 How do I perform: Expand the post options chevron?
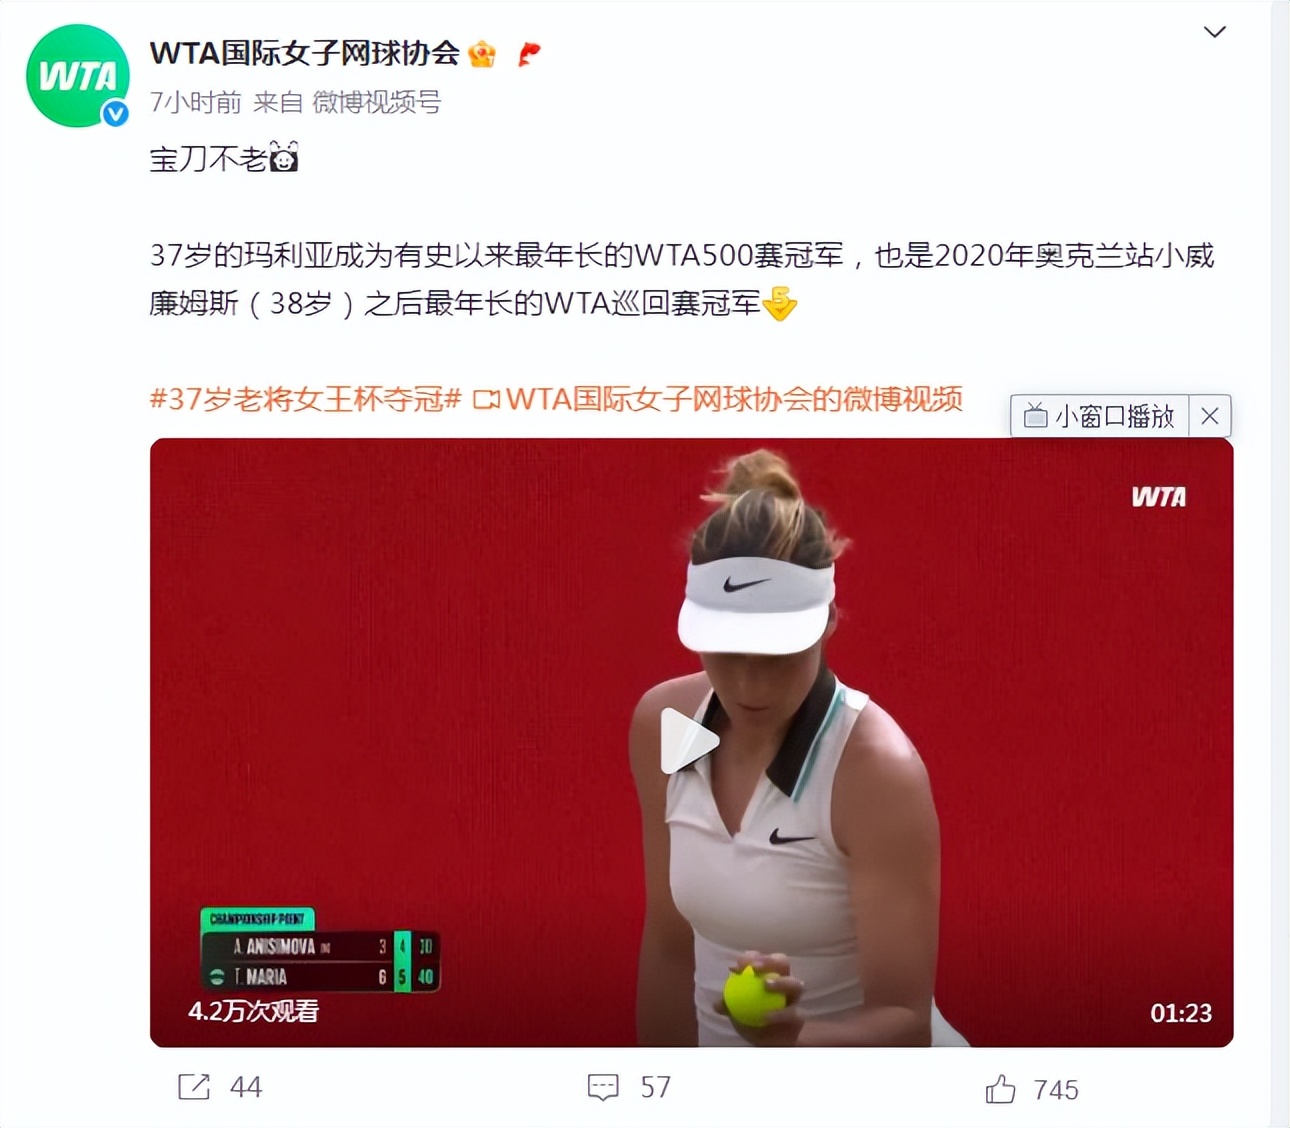1214,32
